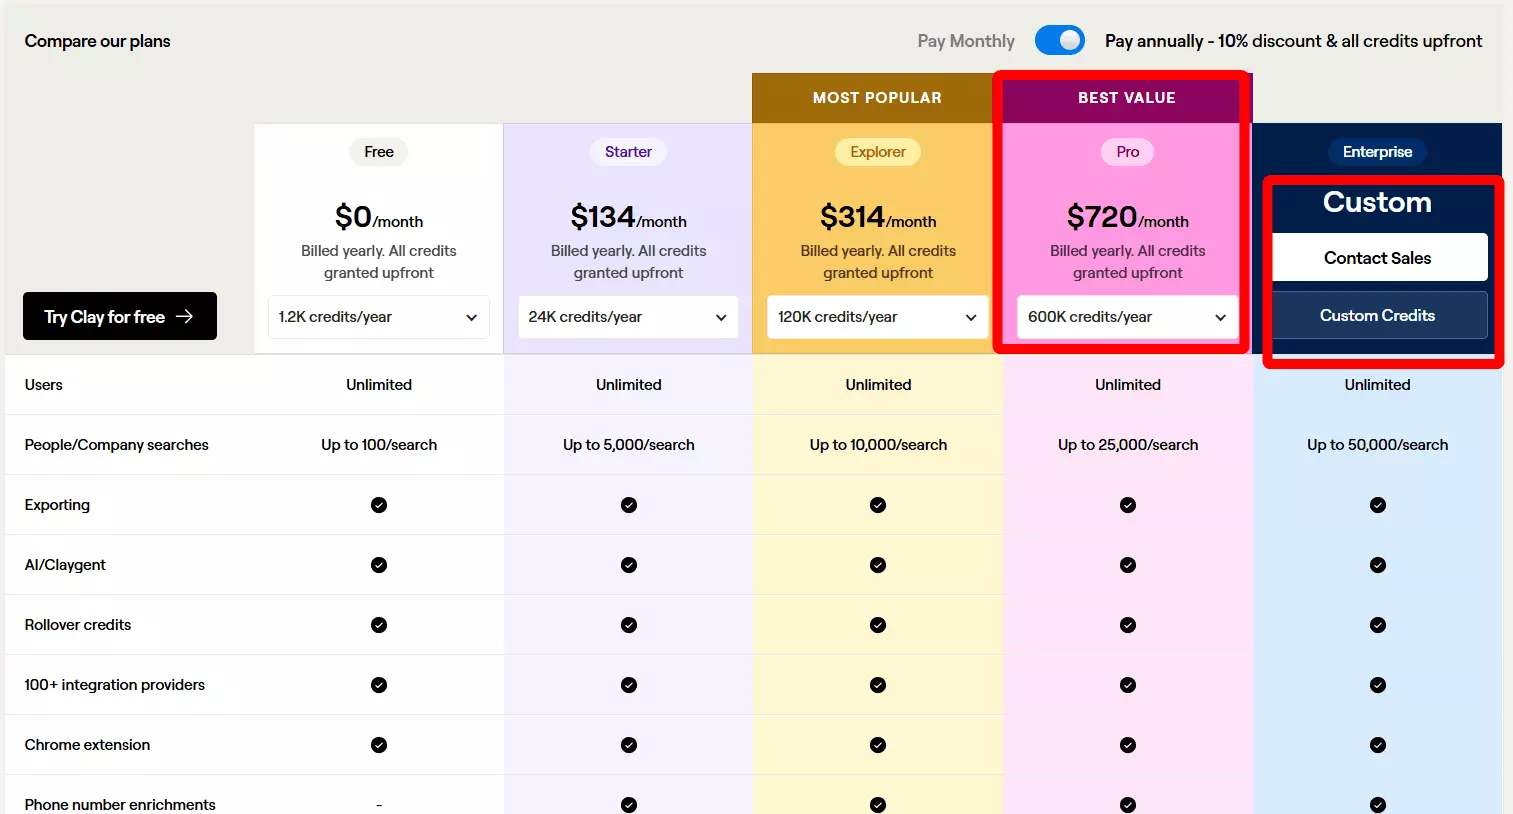Click arrow icon on Try Clay for free
The height and width of the screenshot is (814, 1513).
point(185,316)
